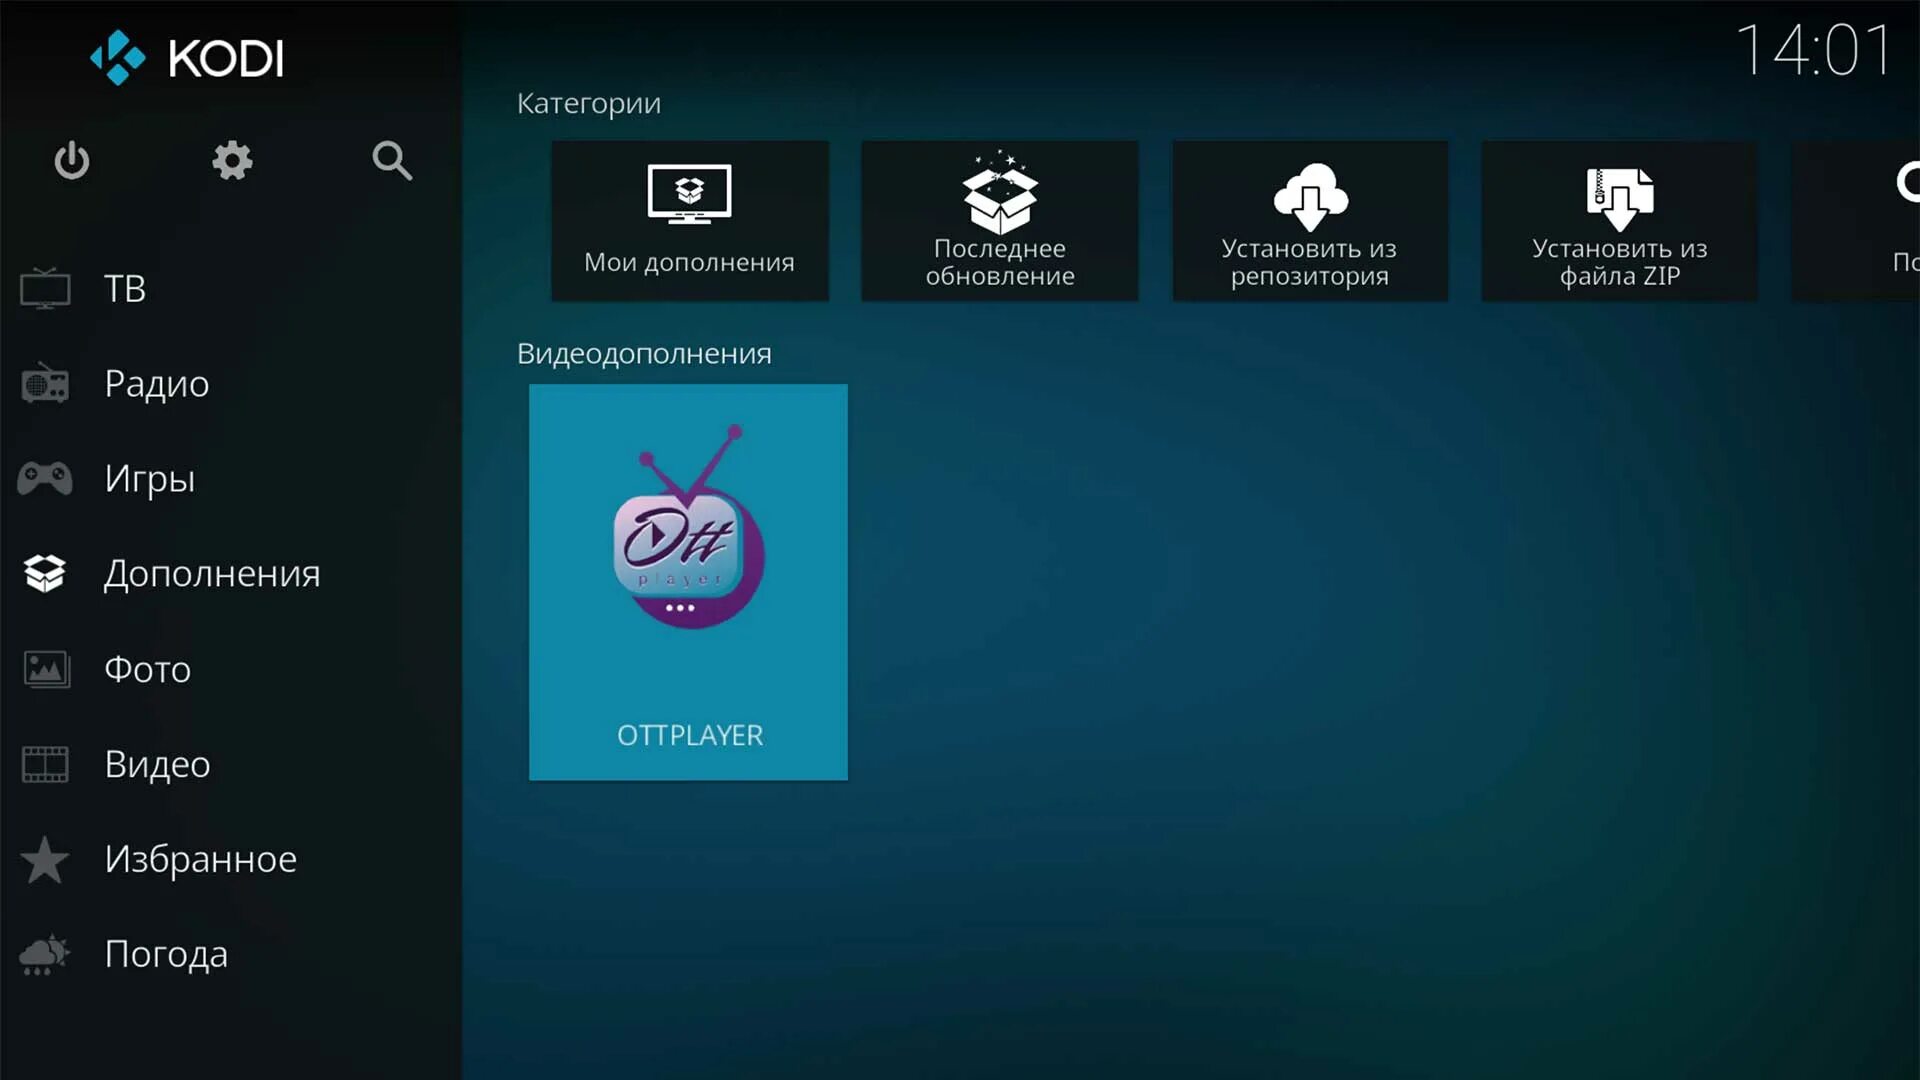The image size is (1920, 1080).
Task: Click the power icon in sidebar
Action: tap(71, 161)
